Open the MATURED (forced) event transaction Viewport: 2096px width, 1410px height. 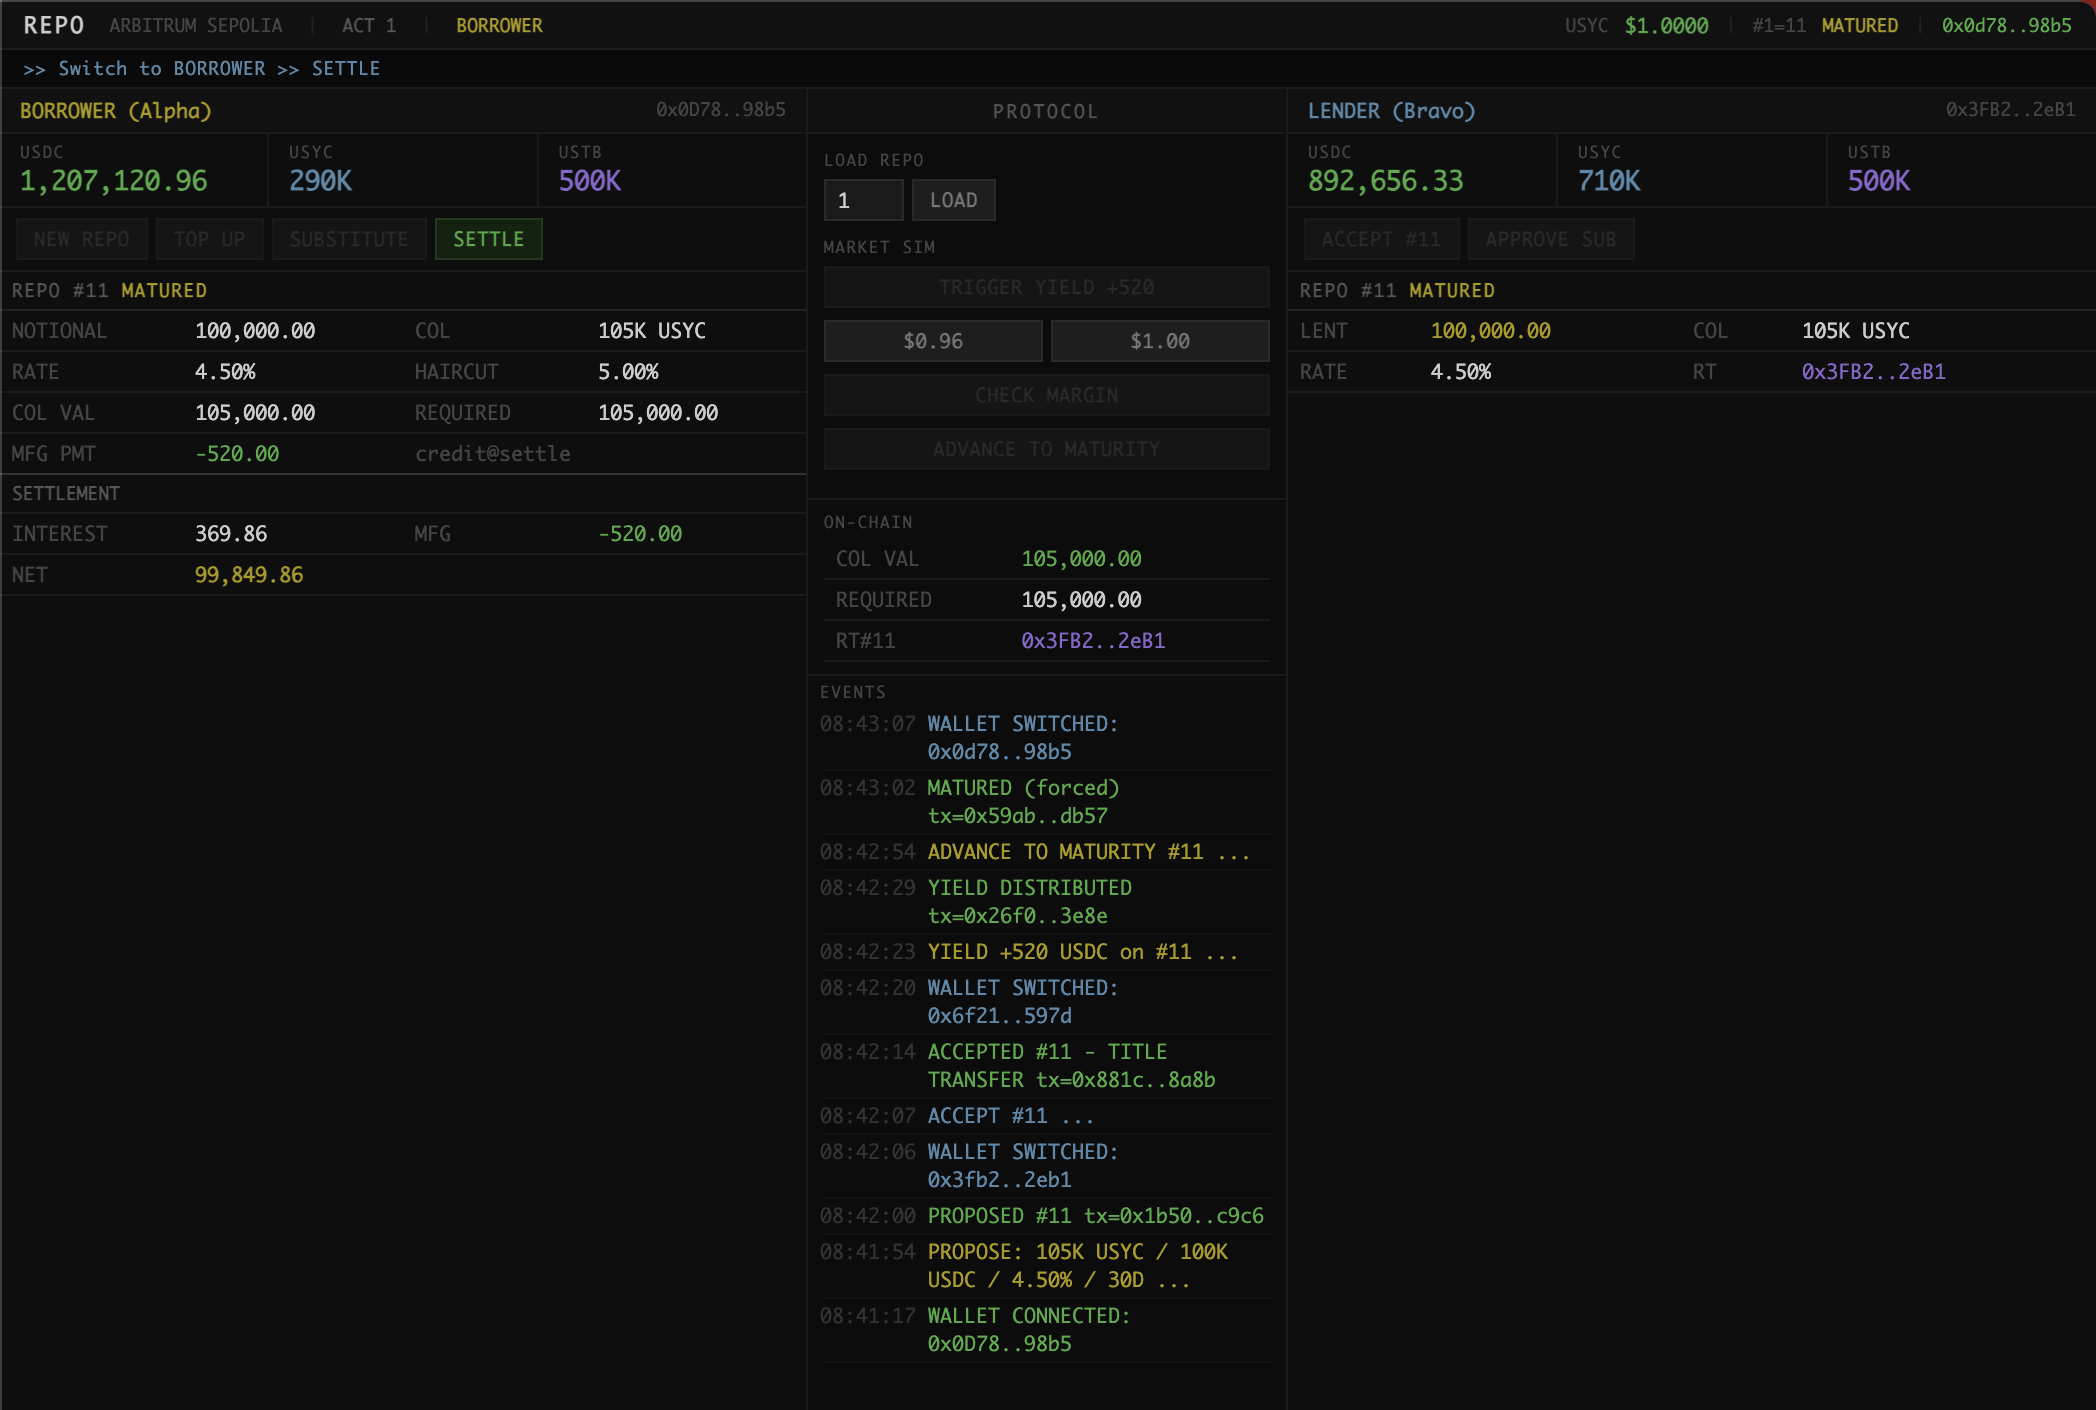[1017, 815]
